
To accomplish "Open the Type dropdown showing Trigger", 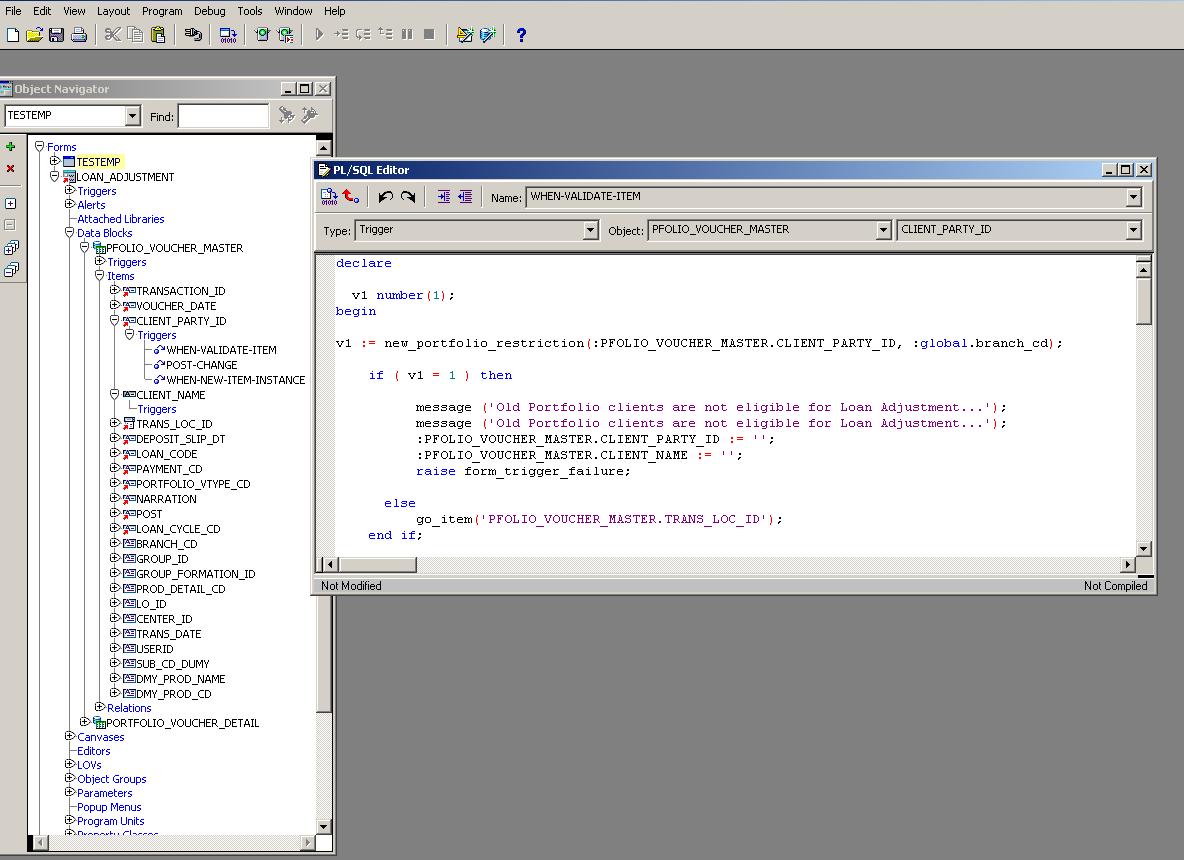I will coord(590,230).
